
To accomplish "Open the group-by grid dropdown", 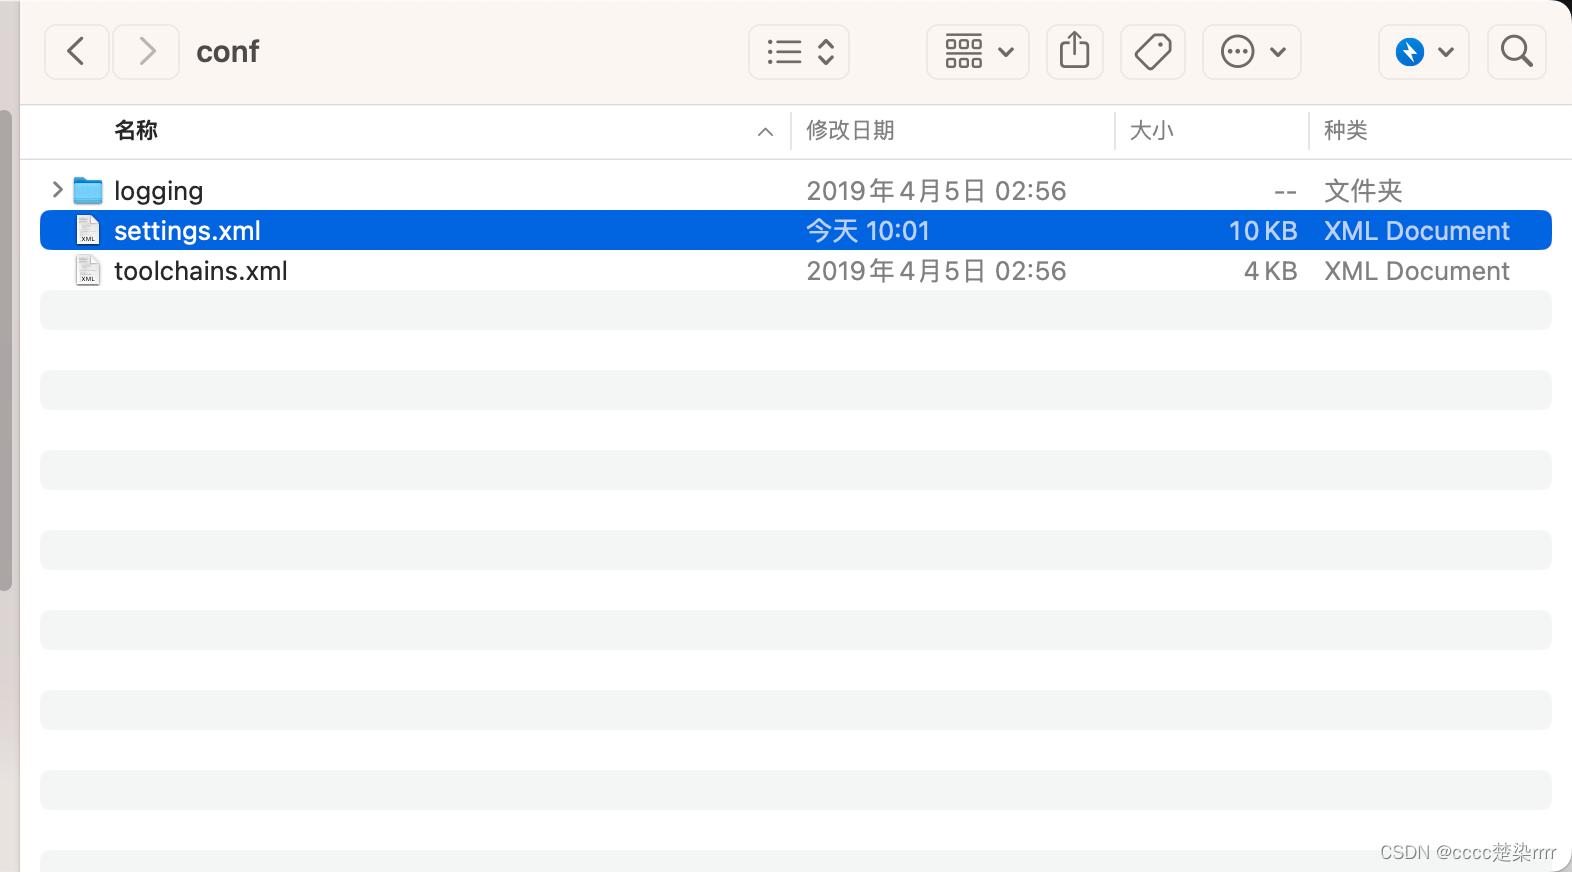I will click(x=978, y=51).
